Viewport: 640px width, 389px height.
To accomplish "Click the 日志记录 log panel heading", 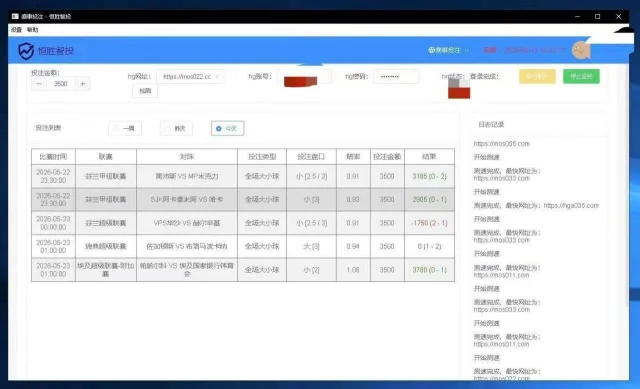I will 491,124.
